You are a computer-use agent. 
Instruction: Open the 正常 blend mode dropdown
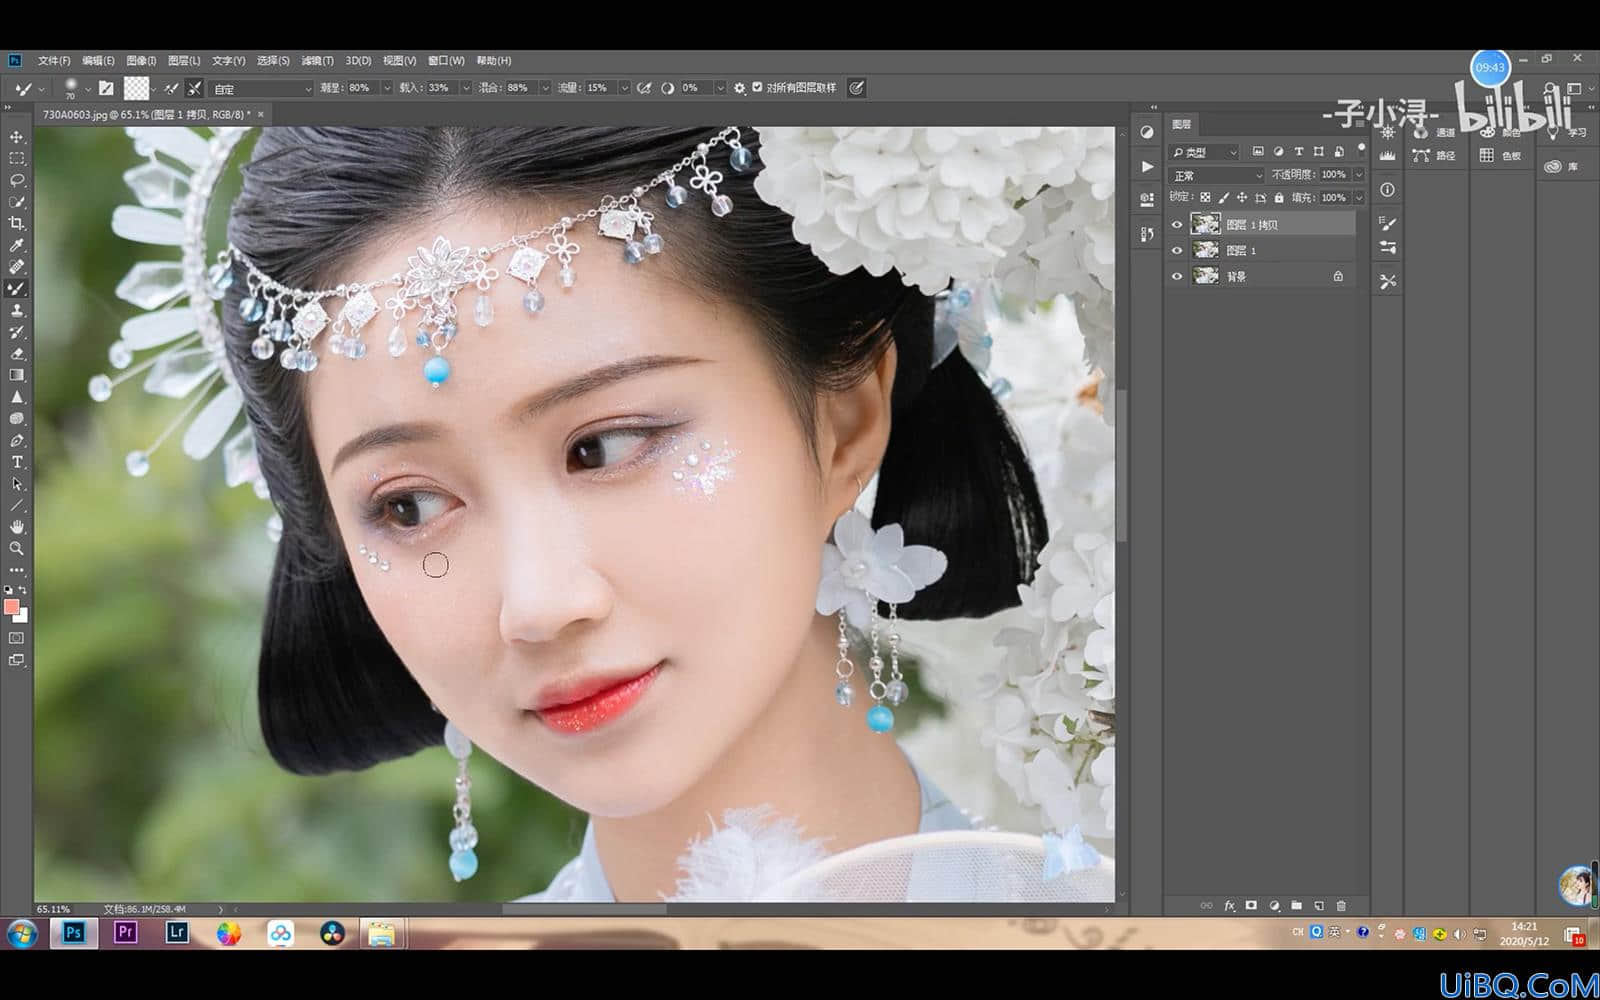pos(1217,175)
